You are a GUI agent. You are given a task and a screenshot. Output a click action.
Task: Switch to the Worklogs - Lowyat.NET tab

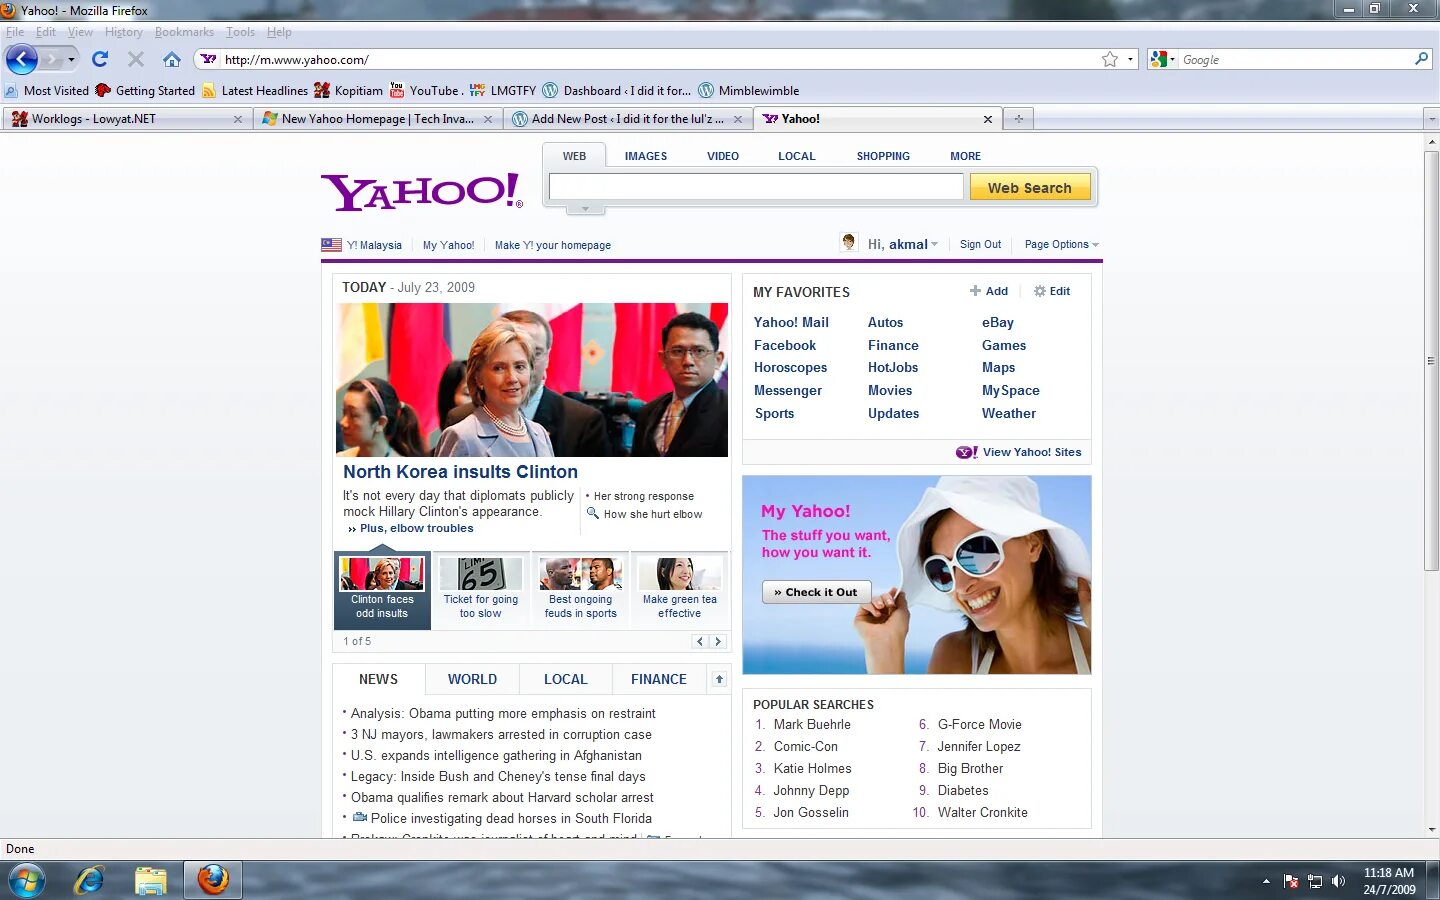pos(125,119)
